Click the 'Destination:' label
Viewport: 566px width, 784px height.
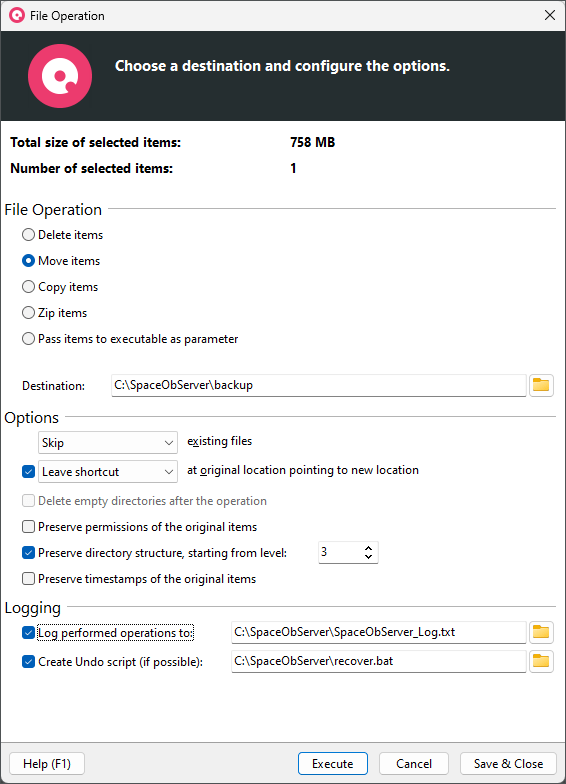(x=54, y=386)
